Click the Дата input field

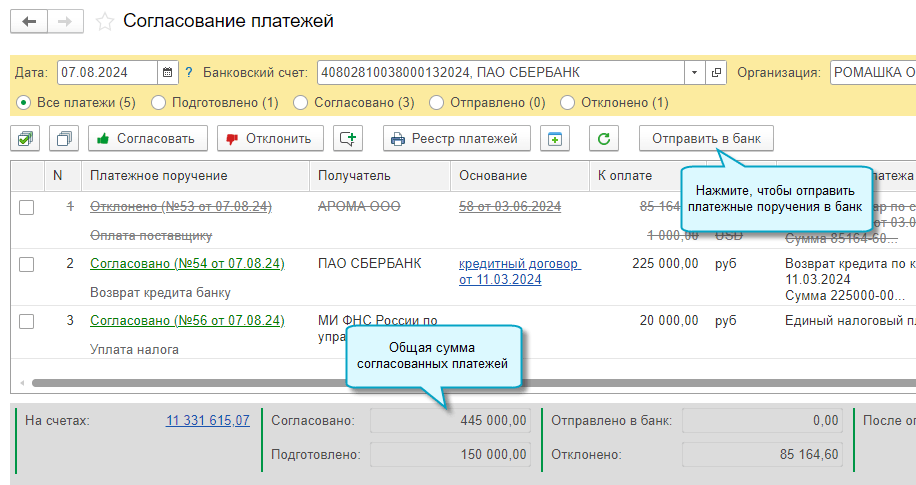click(x=107, y=72)
